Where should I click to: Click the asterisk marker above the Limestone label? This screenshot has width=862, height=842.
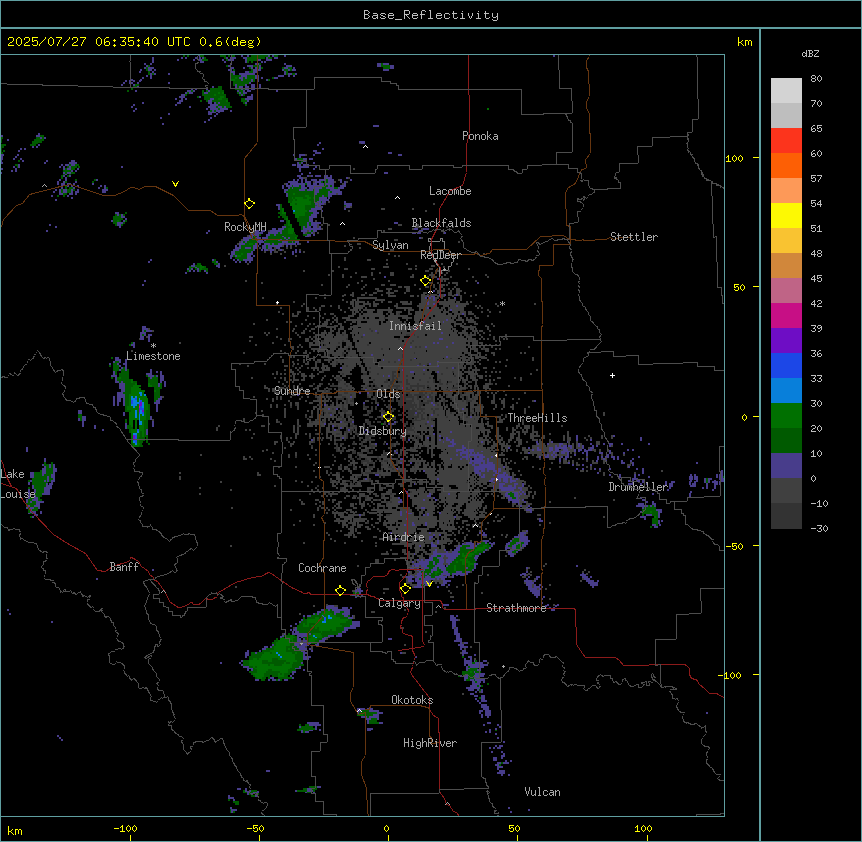(x=153, y=346)
